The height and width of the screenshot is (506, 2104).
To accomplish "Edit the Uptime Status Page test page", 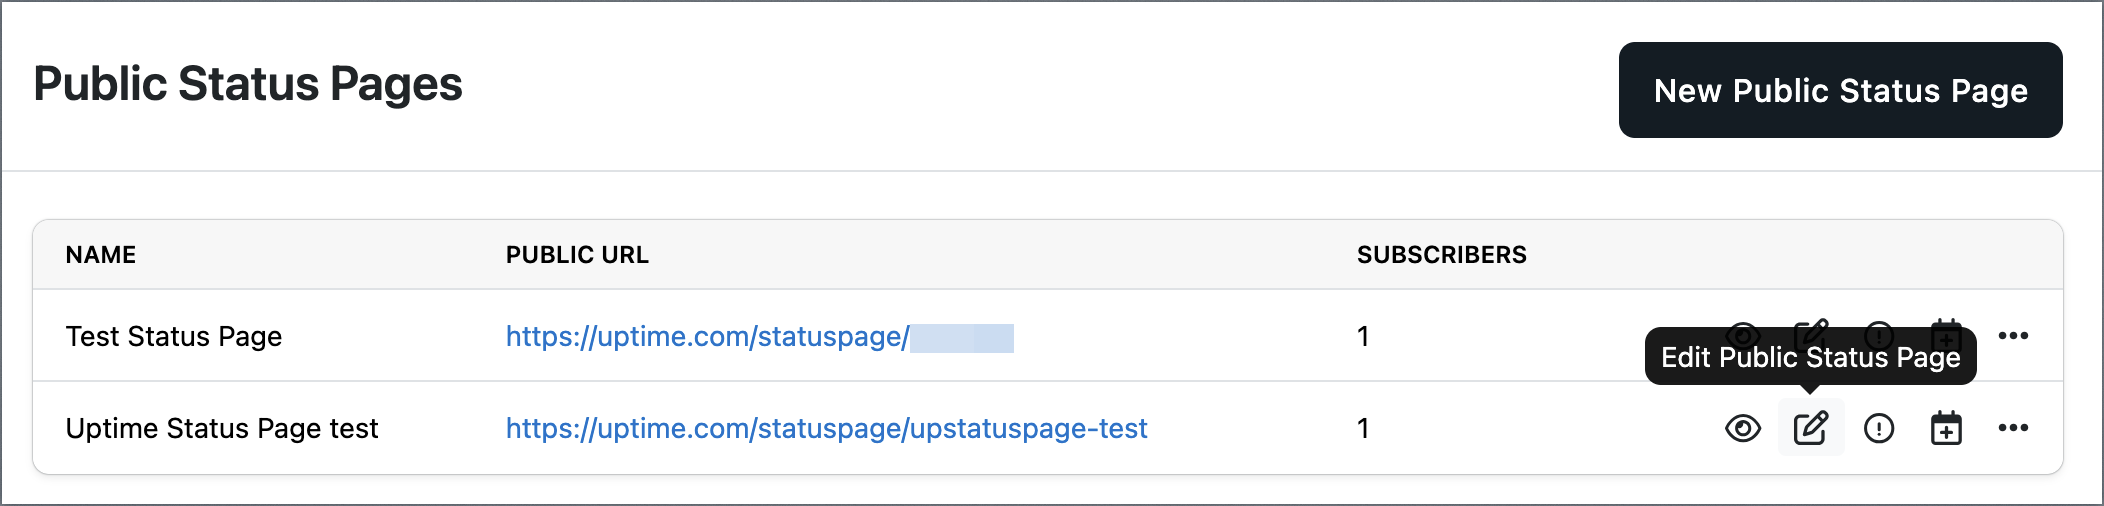I will pyautogui.click(x=1811, y=428).
